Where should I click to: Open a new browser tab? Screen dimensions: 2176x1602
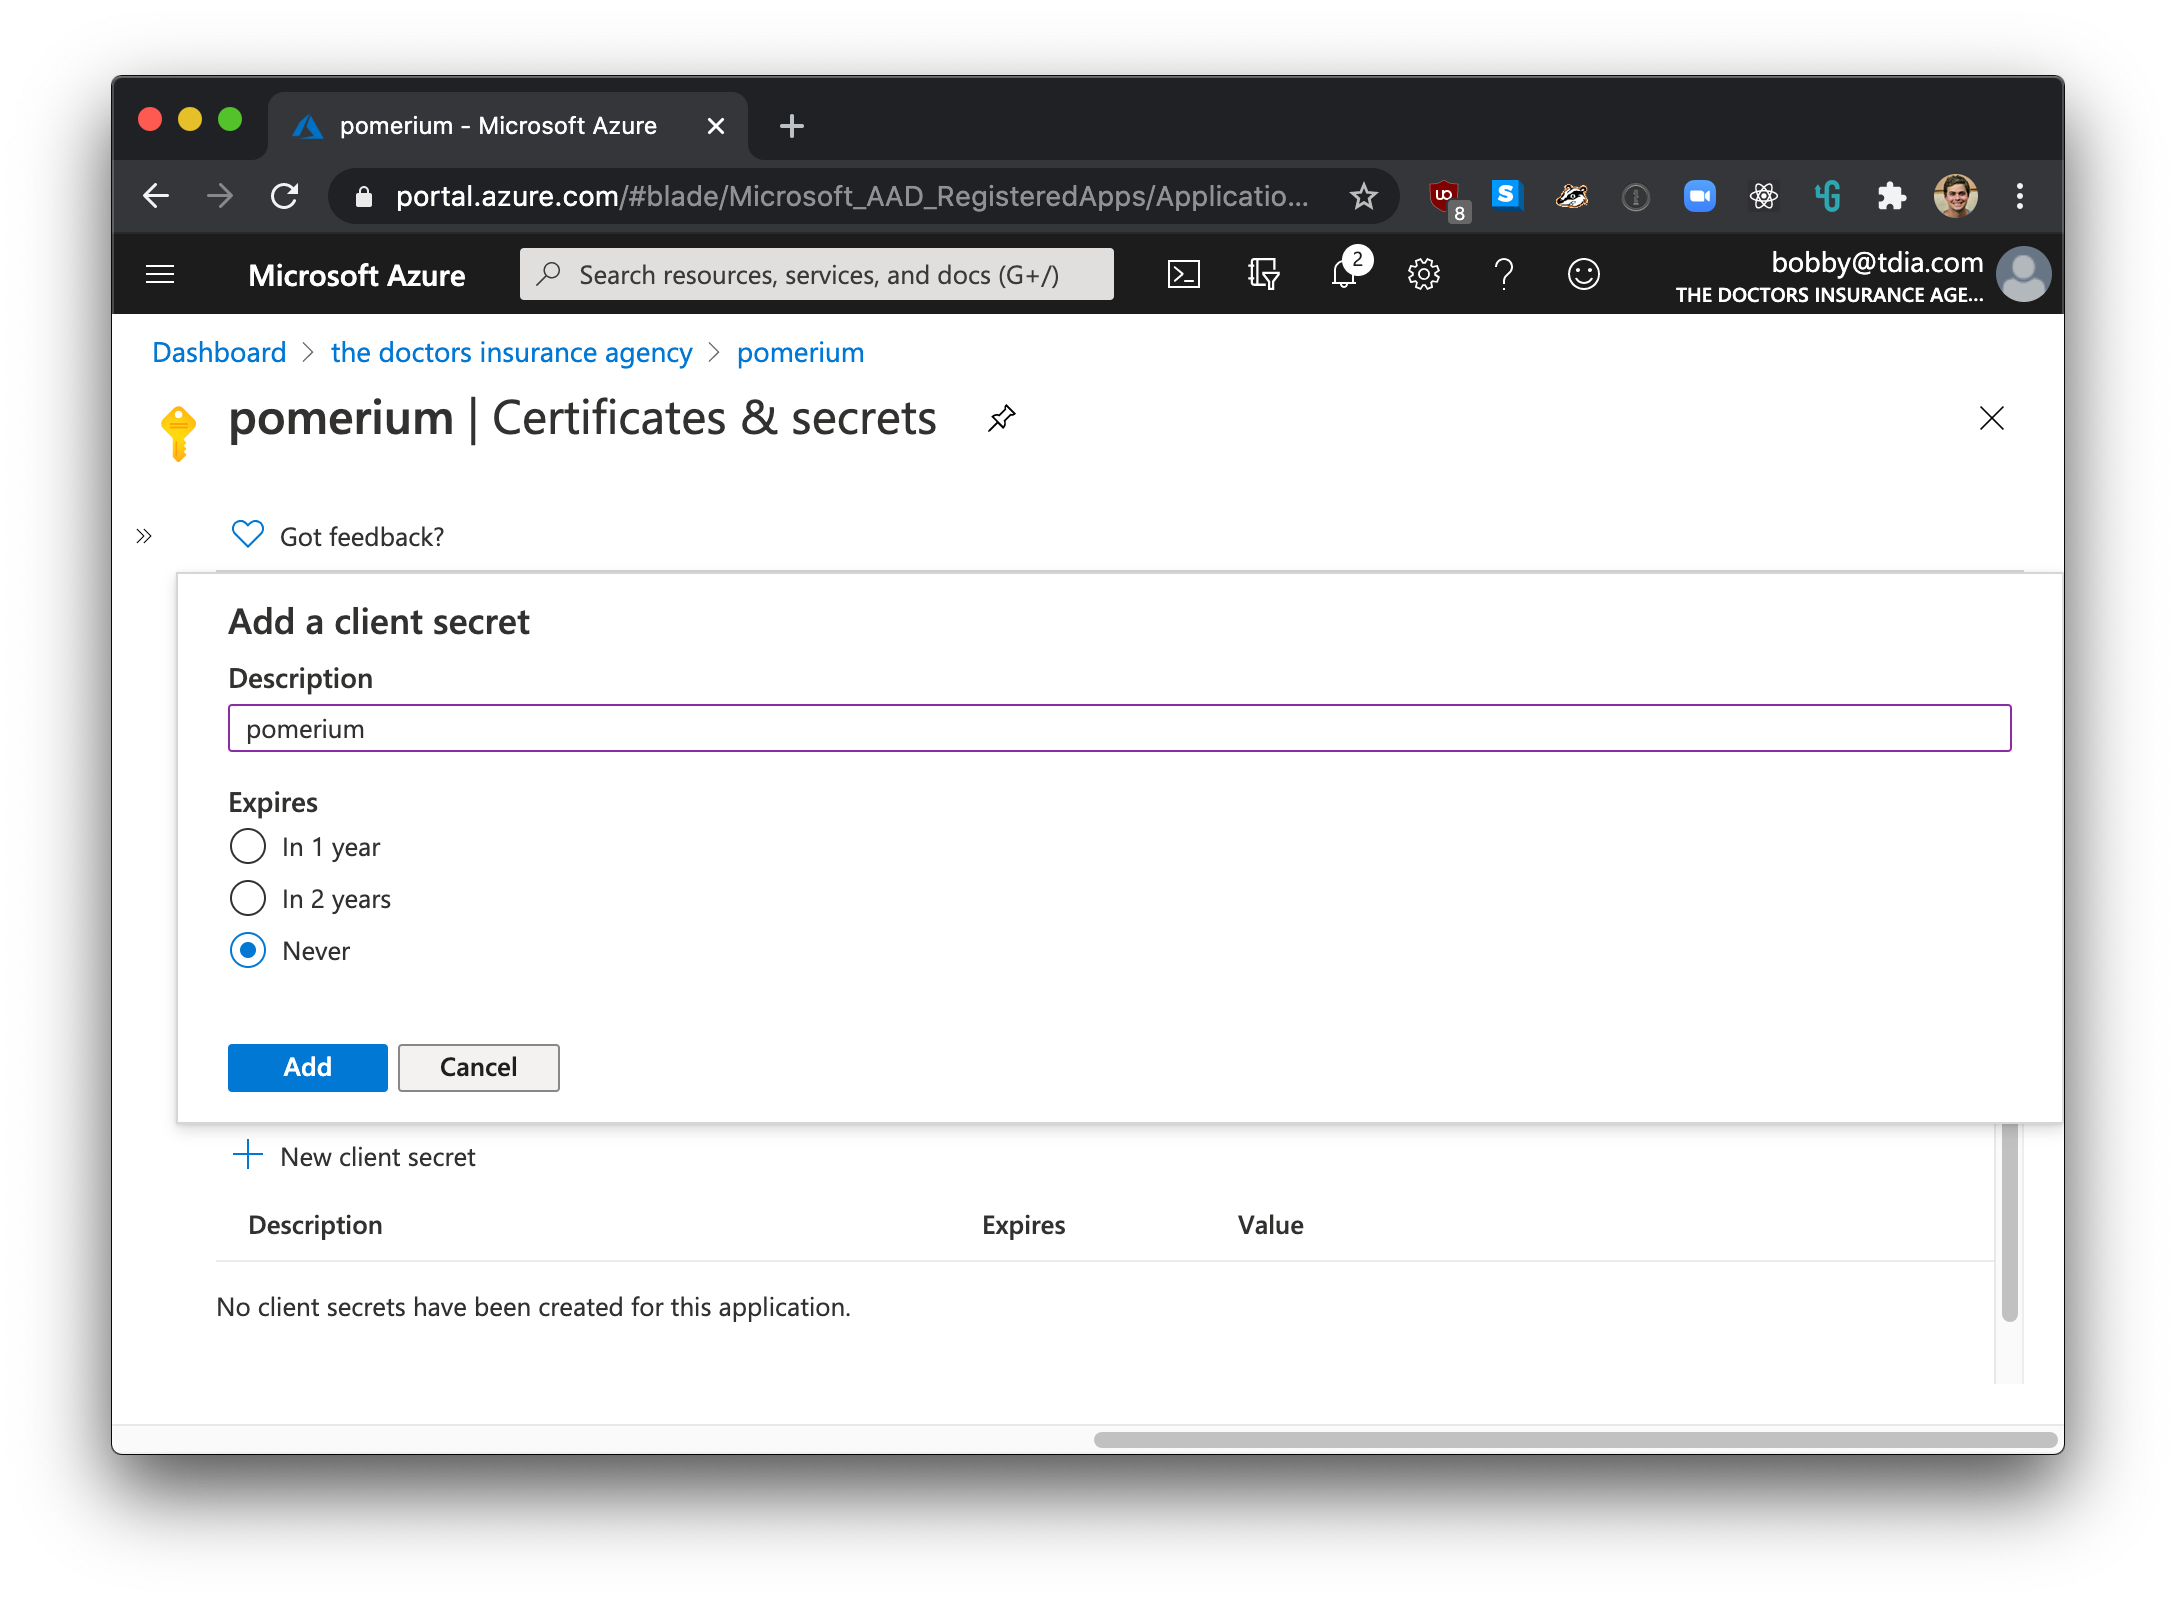[791, 126]
